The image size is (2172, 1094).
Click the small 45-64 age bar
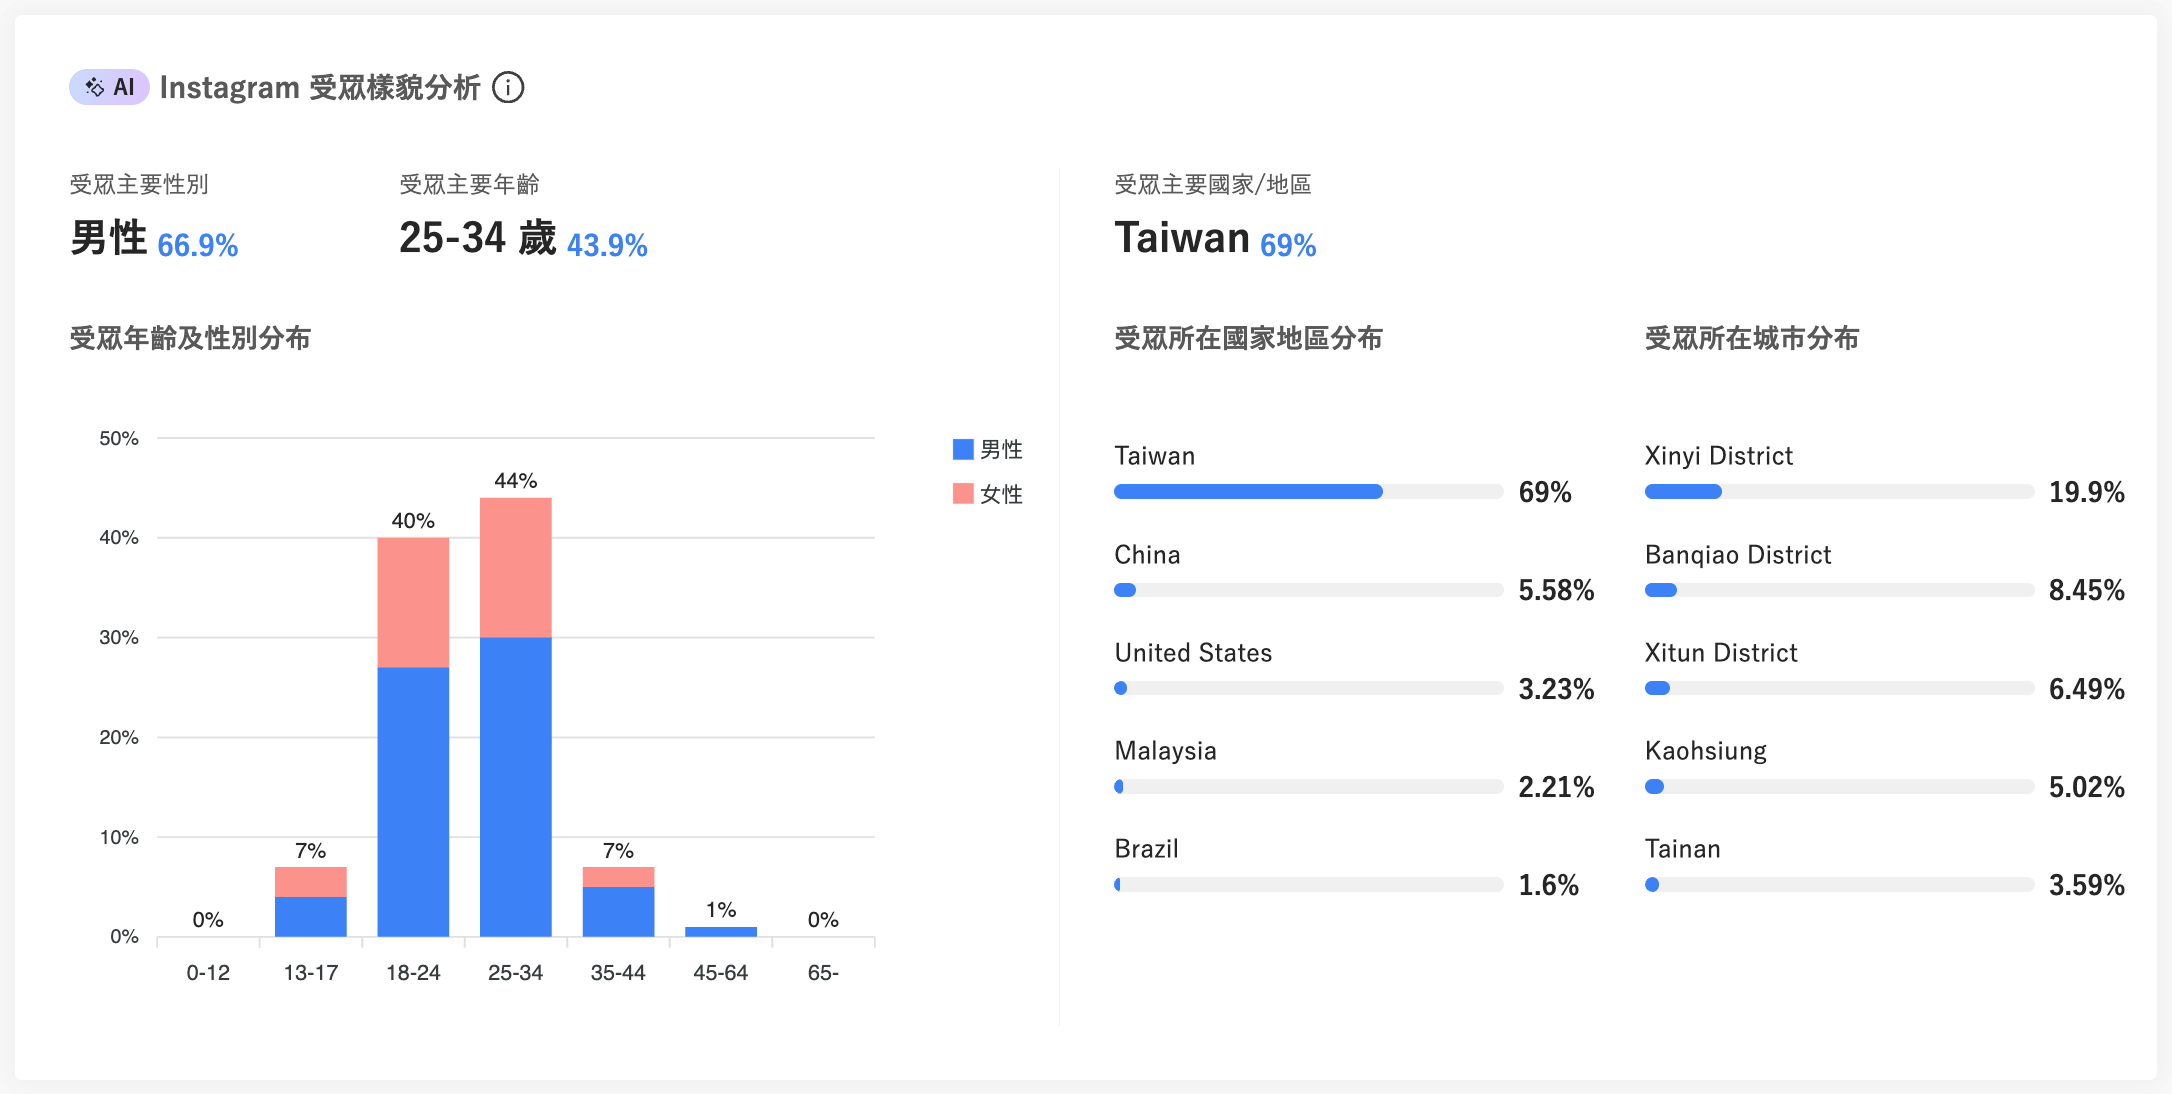(721, 932)
